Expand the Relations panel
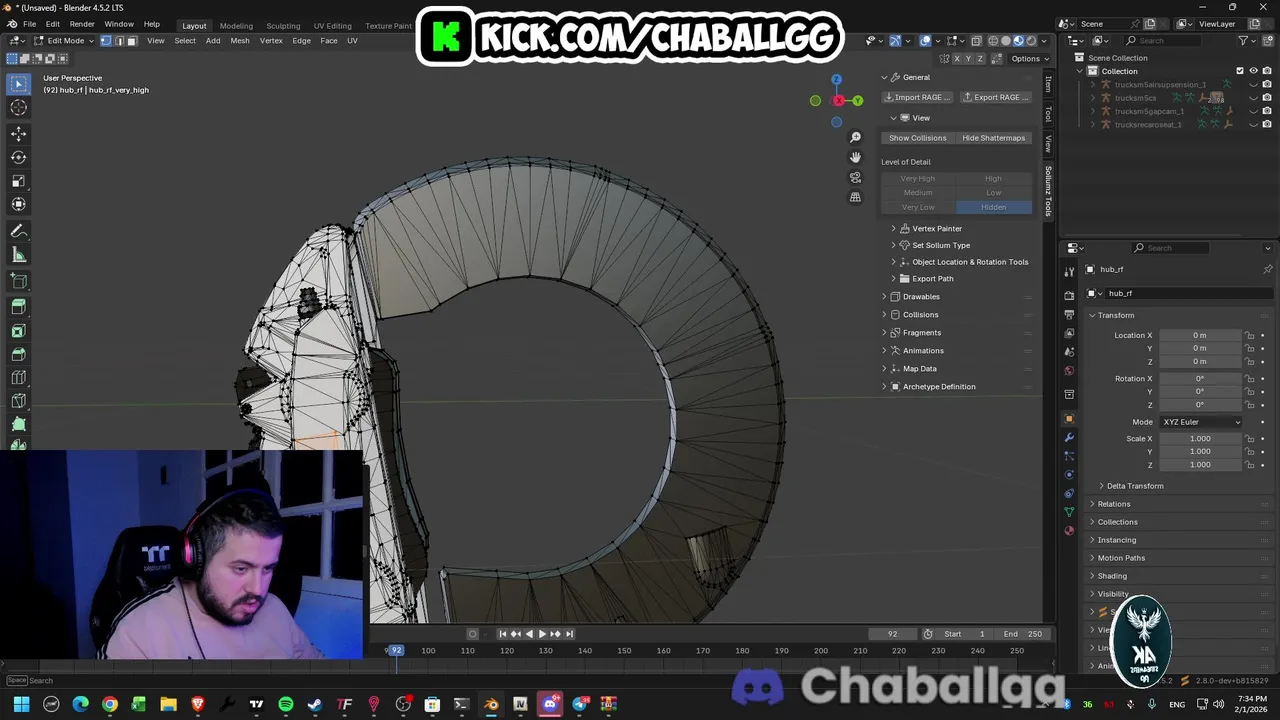The height and width of the screenshot is (720, 1280). point(1113,504)
